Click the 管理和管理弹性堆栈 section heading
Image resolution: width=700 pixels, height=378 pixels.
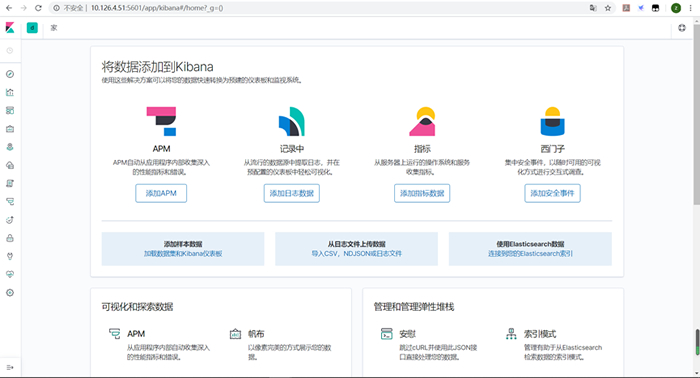point(413,307)
